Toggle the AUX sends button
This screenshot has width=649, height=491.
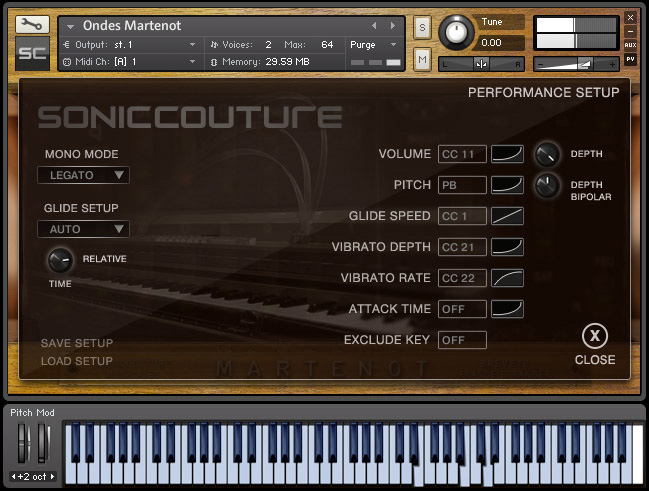630,45
